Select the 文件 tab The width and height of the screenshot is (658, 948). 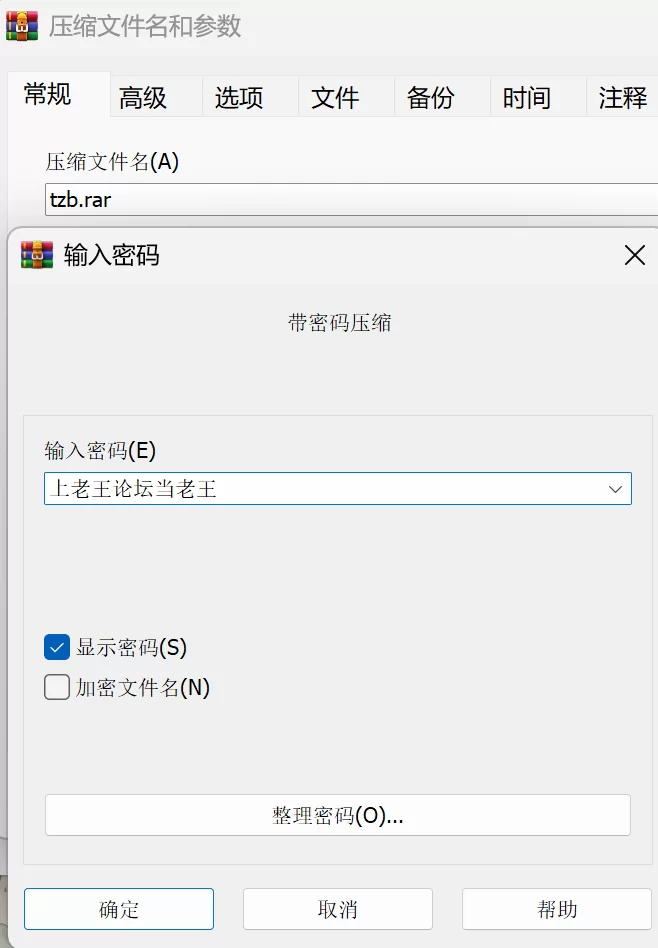(335, 97)
